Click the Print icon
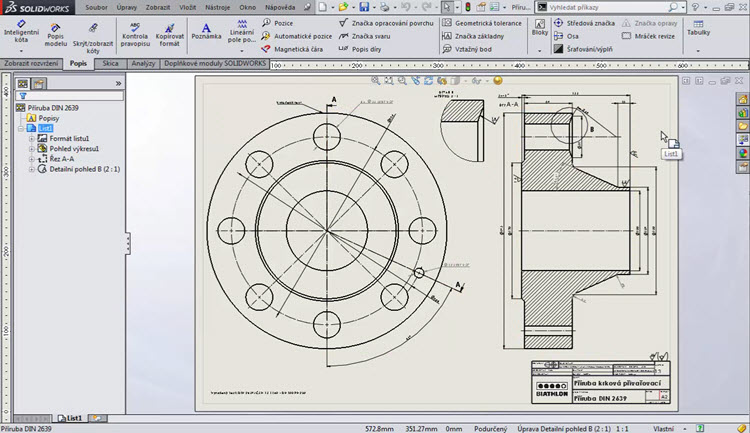This screenshot has height=433, width=750. 384,7
